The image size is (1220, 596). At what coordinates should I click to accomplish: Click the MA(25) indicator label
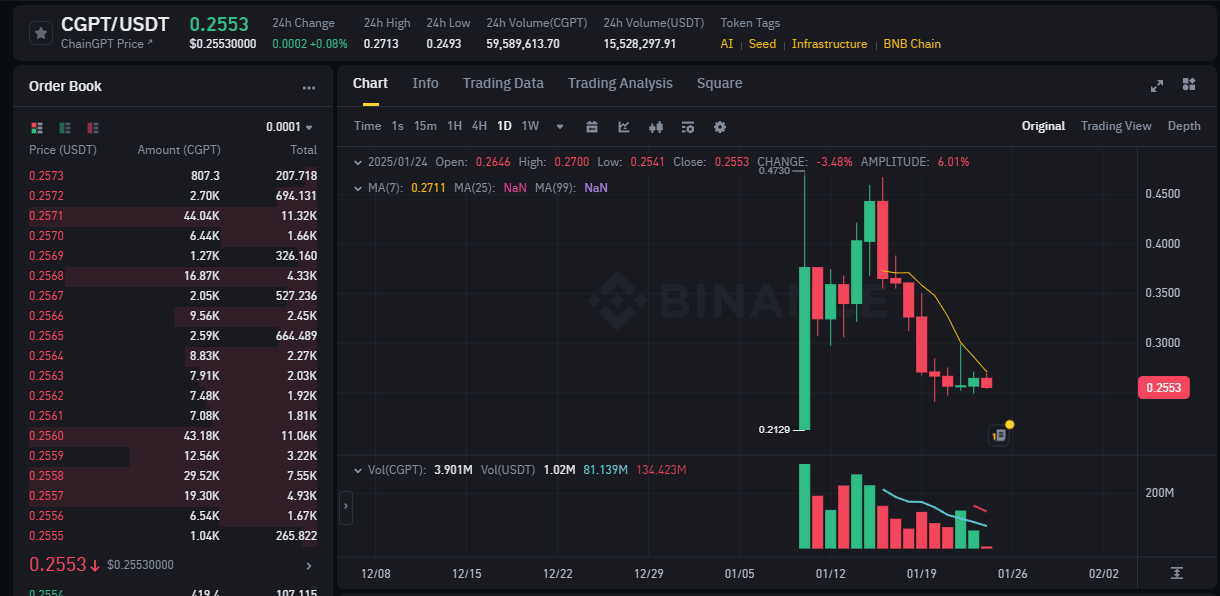[x=473, y=187]
